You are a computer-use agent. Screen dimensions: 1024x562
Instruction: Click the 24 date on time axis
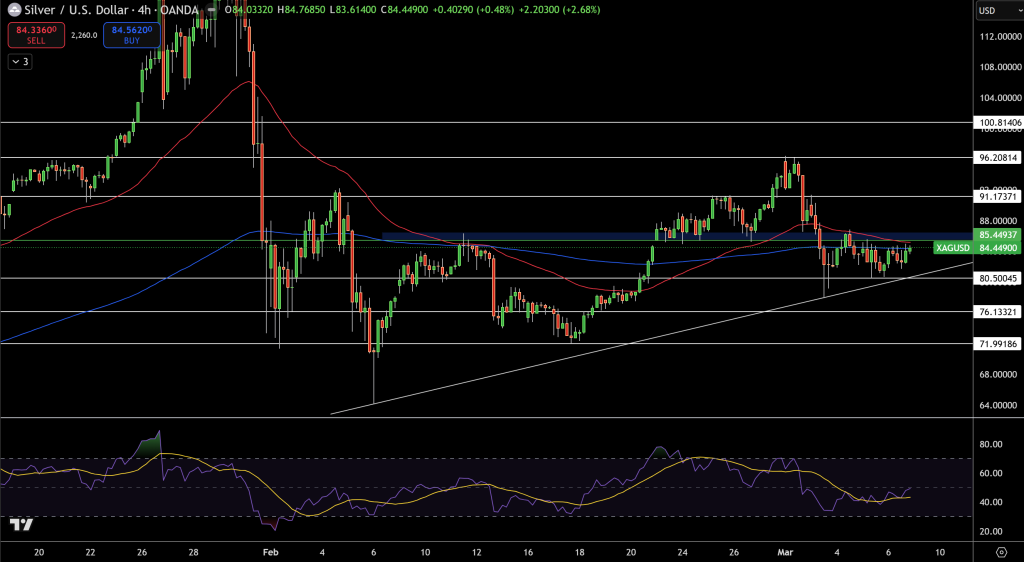[682, 552]
